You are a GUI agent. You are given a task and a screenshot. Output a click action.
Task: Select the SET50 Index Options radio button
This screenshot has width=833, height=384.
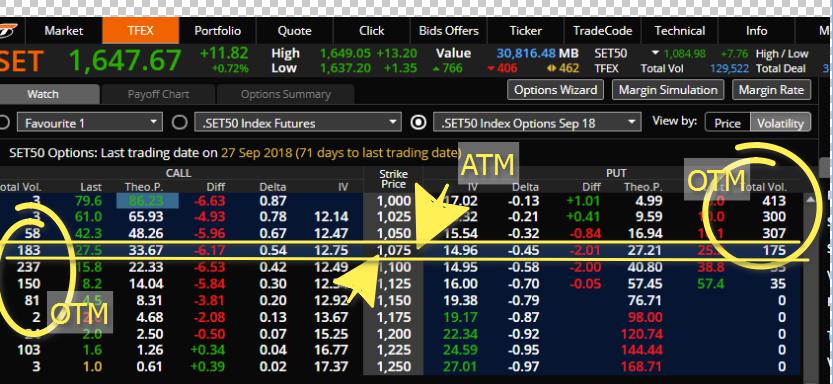point(419,123)
